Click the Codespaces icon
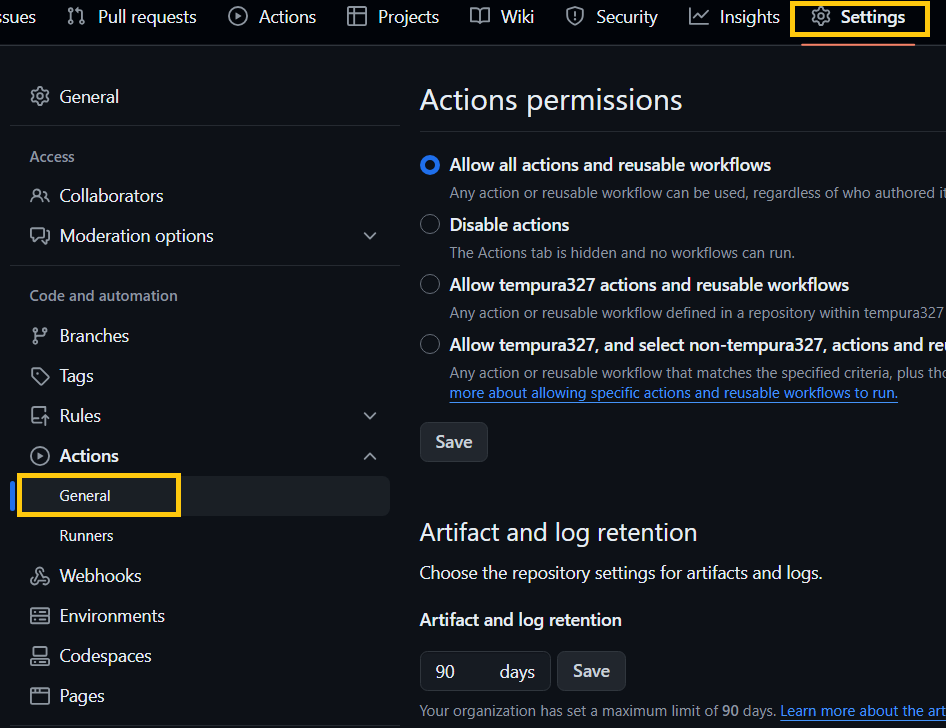946x728 pixels. click(40, 656)
